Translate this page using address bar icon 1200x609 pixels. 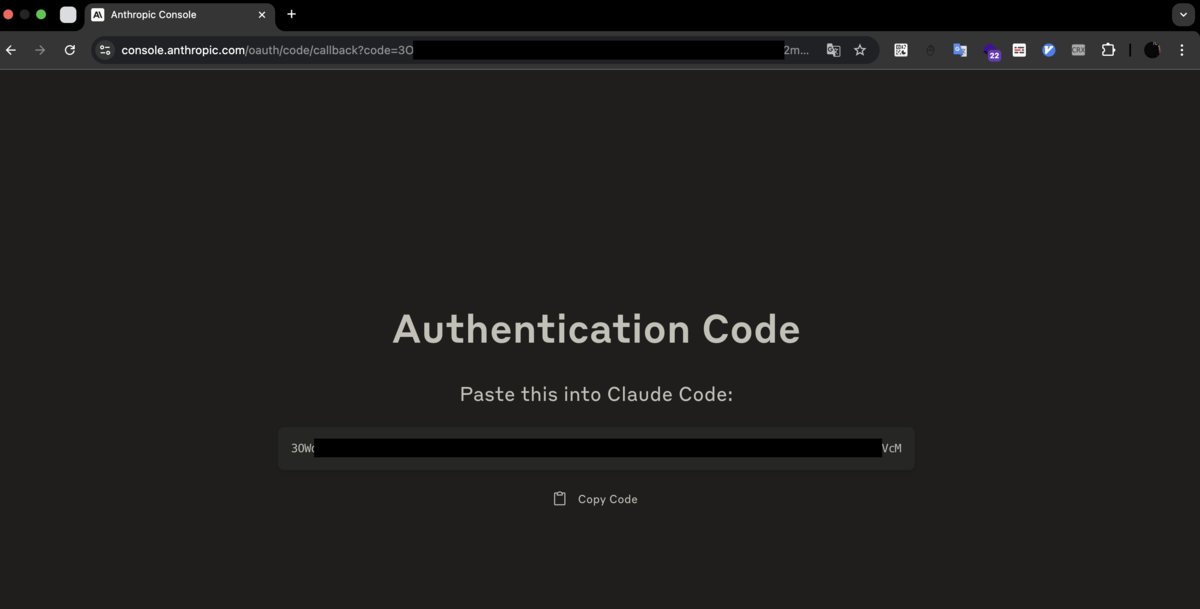pos(833,50)
